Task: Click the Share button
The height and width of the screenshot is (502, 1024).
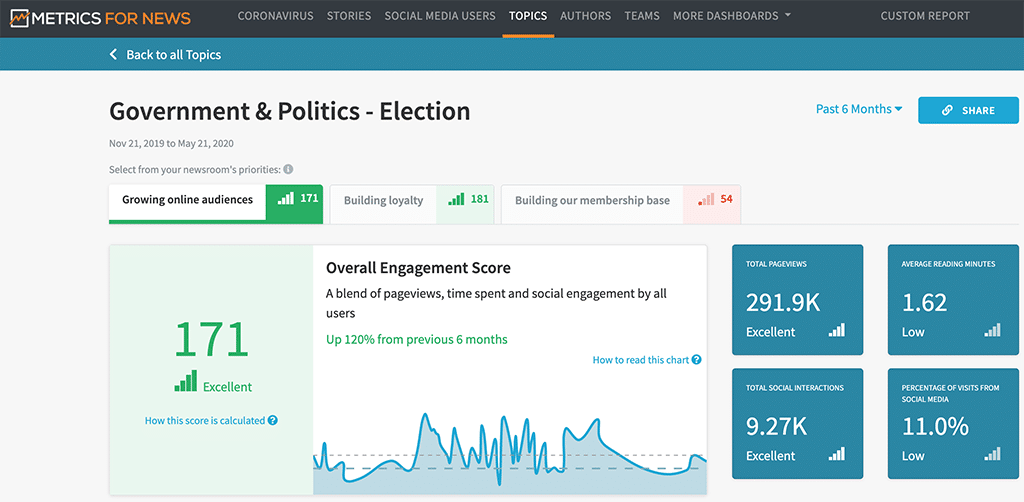Action: point(968,110)
